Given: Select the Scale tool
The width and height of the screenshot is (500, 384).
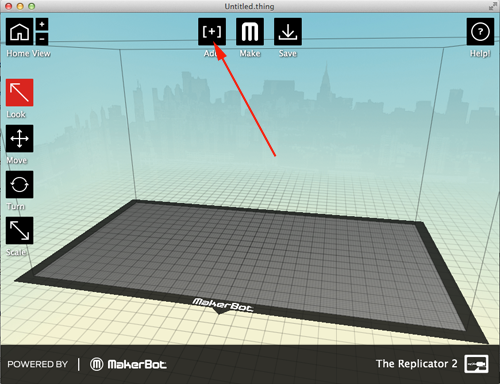Looking at the screenshot, I should (x=19, y=230).
